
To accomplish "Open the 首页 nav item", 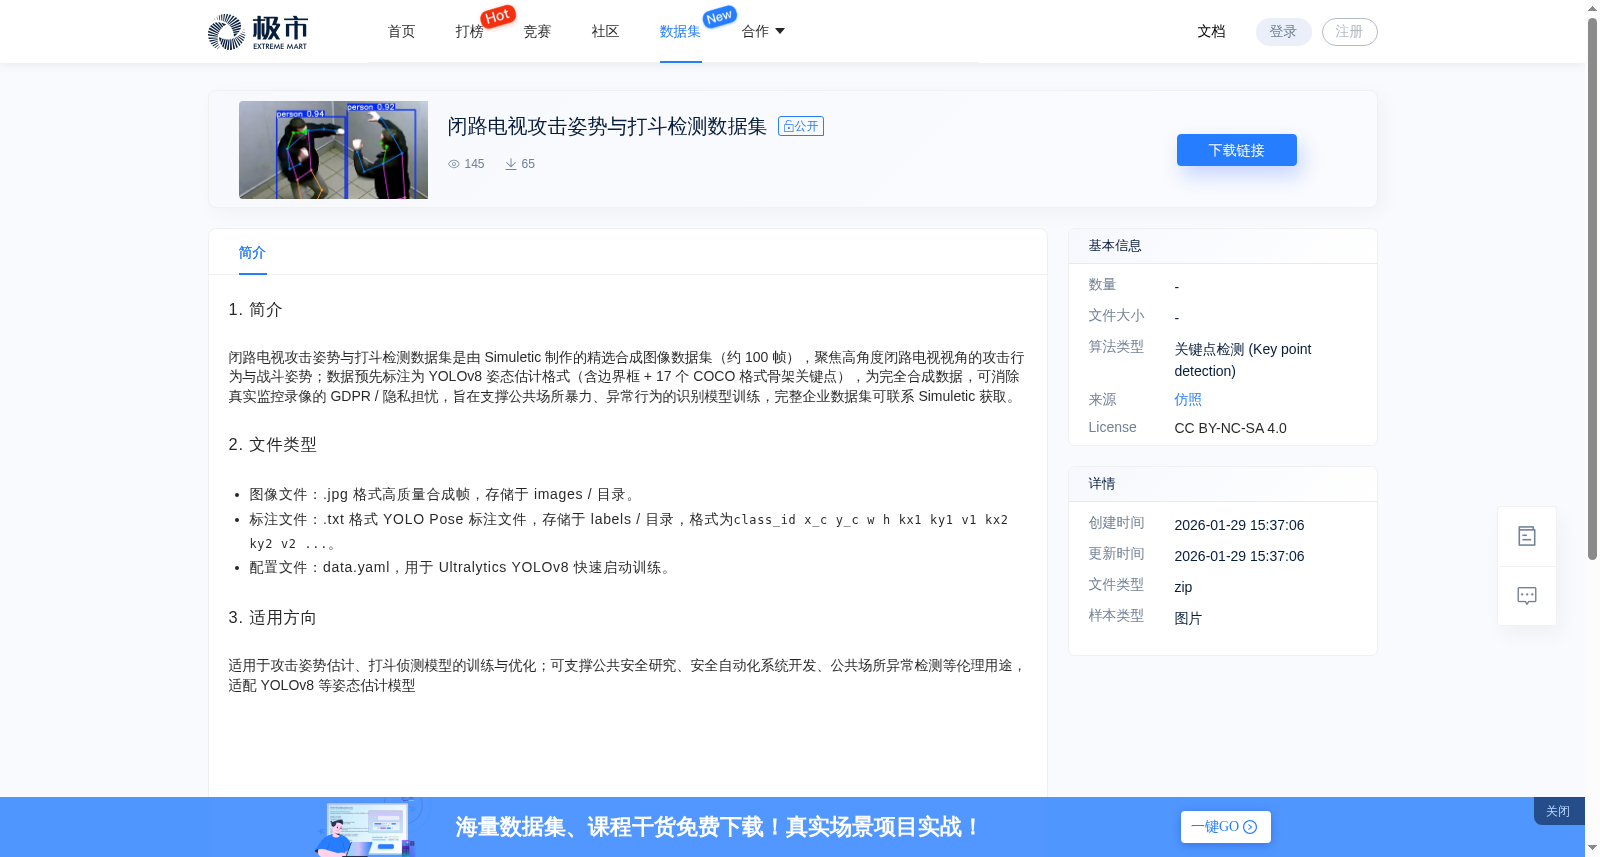I will pos(401,32).
